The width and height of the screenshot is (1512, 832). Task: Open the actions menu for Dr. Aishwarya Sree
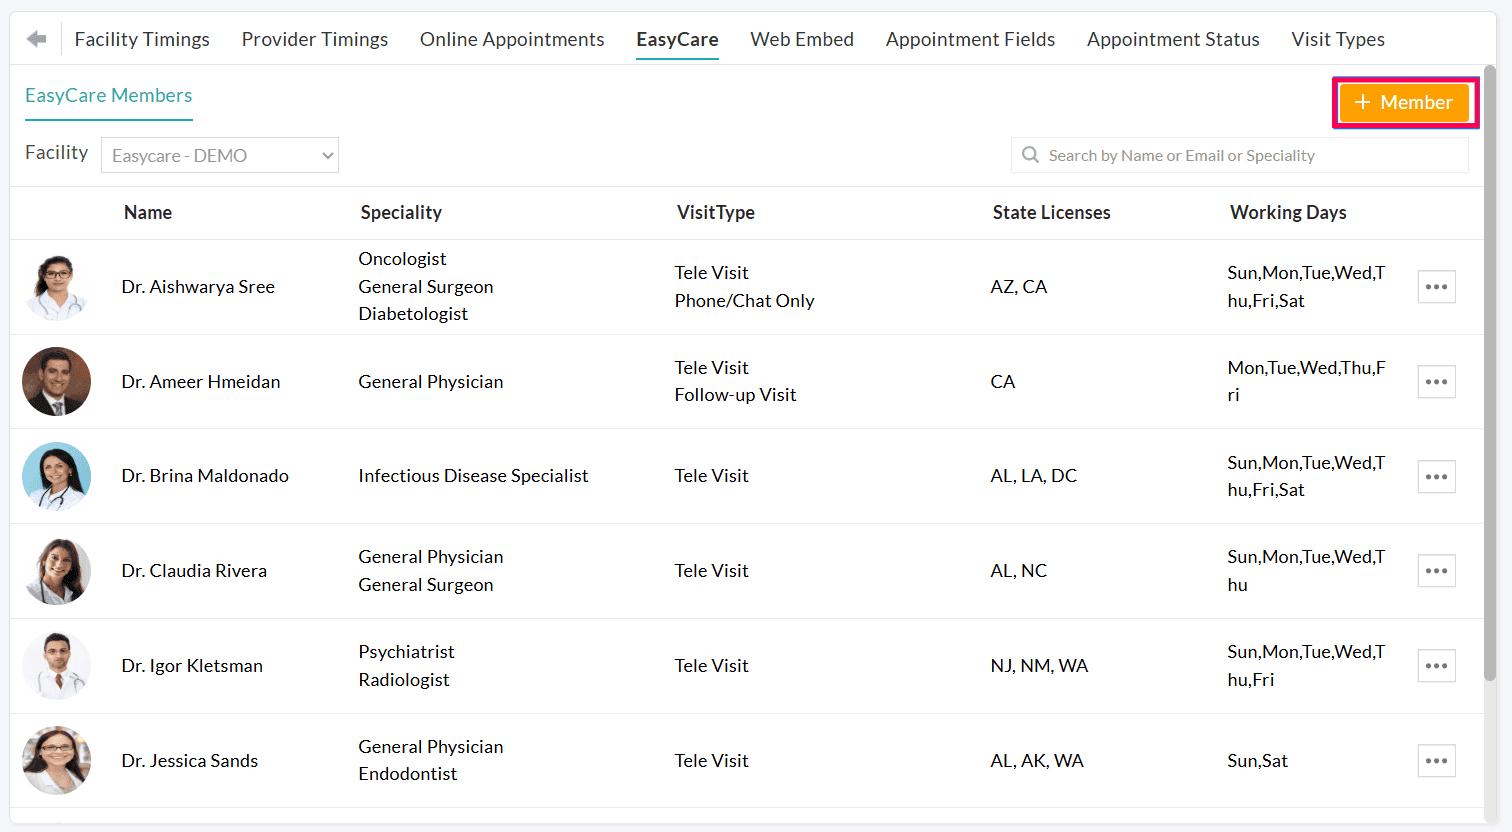tap(1436, 286)
